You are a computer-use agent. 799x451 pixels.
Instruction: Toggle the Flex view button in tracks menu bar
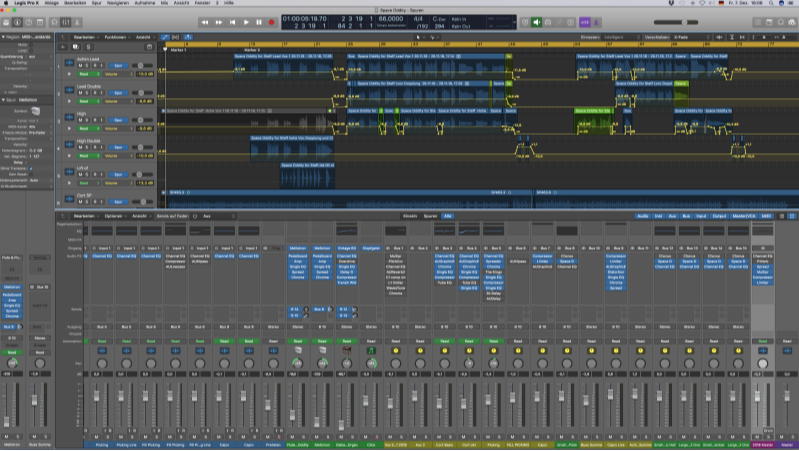(176, 37)
